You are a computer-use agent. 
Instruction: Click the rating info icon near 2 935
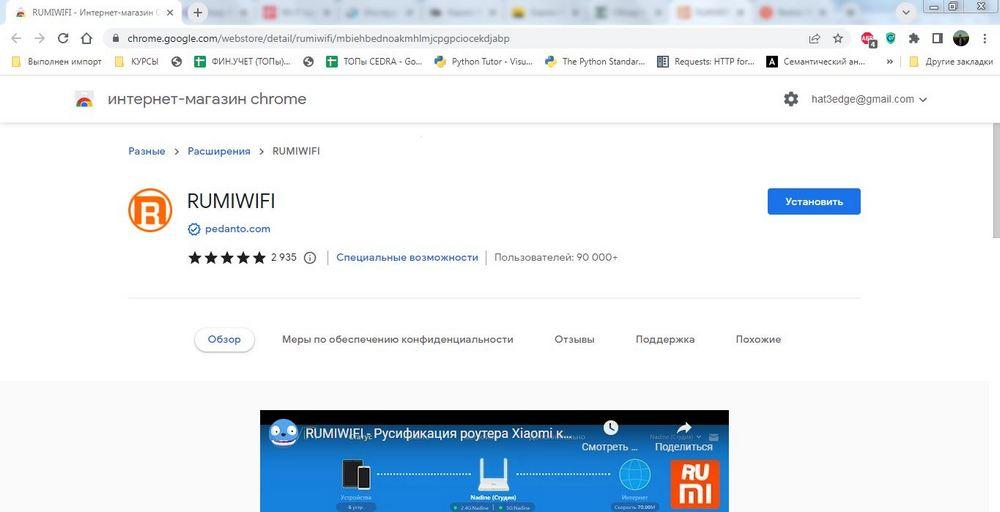(x=310, y=258)
